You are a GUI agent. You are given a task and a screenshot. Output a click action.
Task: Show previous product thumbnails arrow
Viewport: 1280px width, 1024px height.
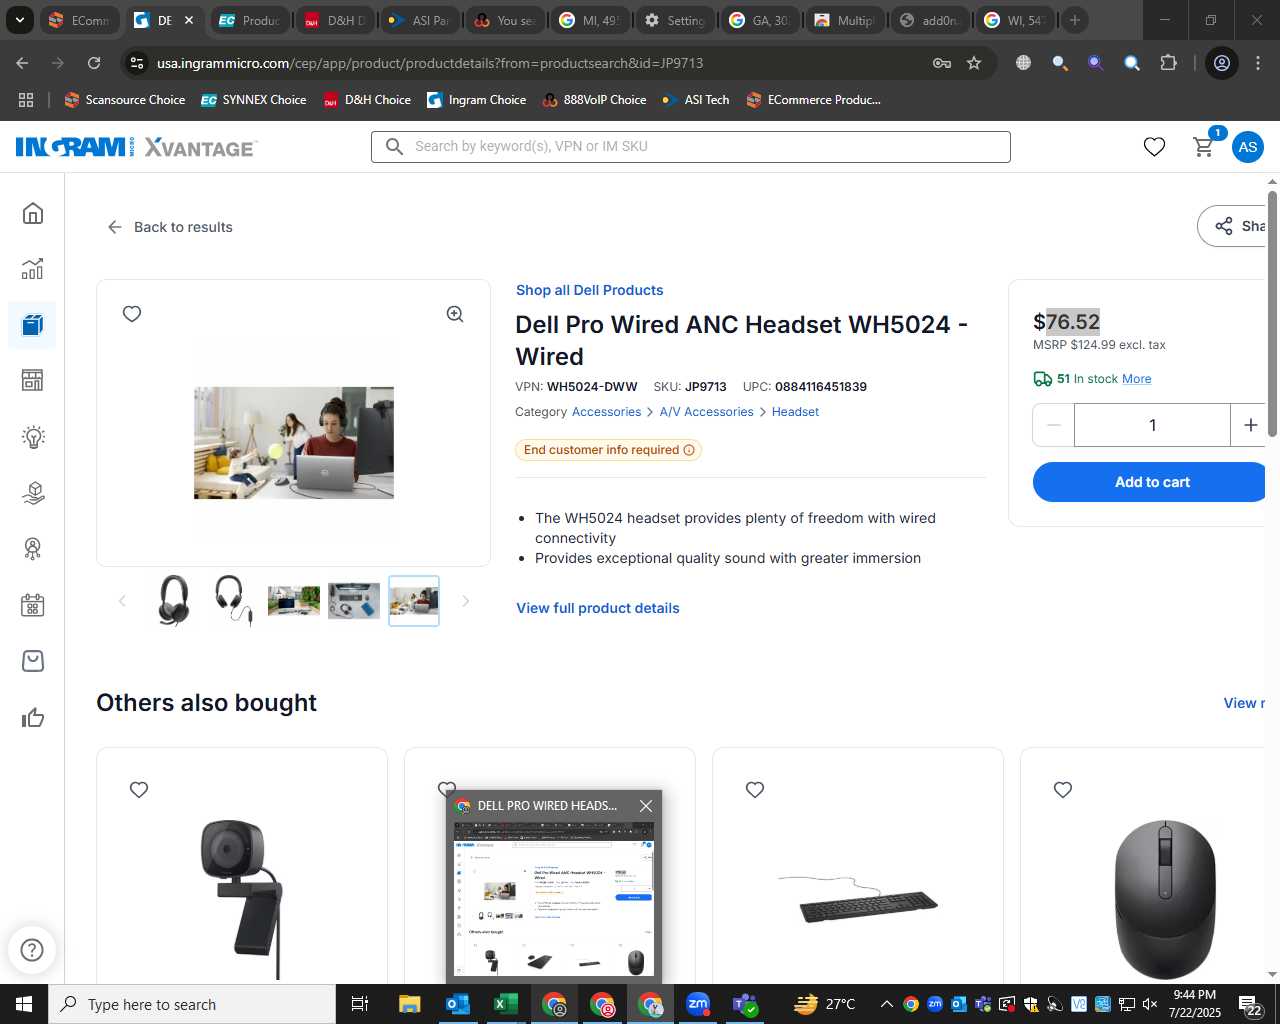122,601
